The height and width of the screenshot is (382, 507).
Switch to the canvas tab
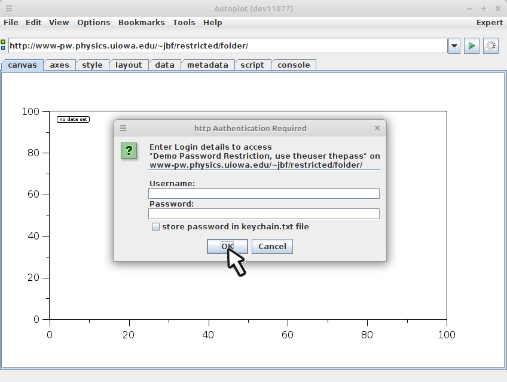22,65
